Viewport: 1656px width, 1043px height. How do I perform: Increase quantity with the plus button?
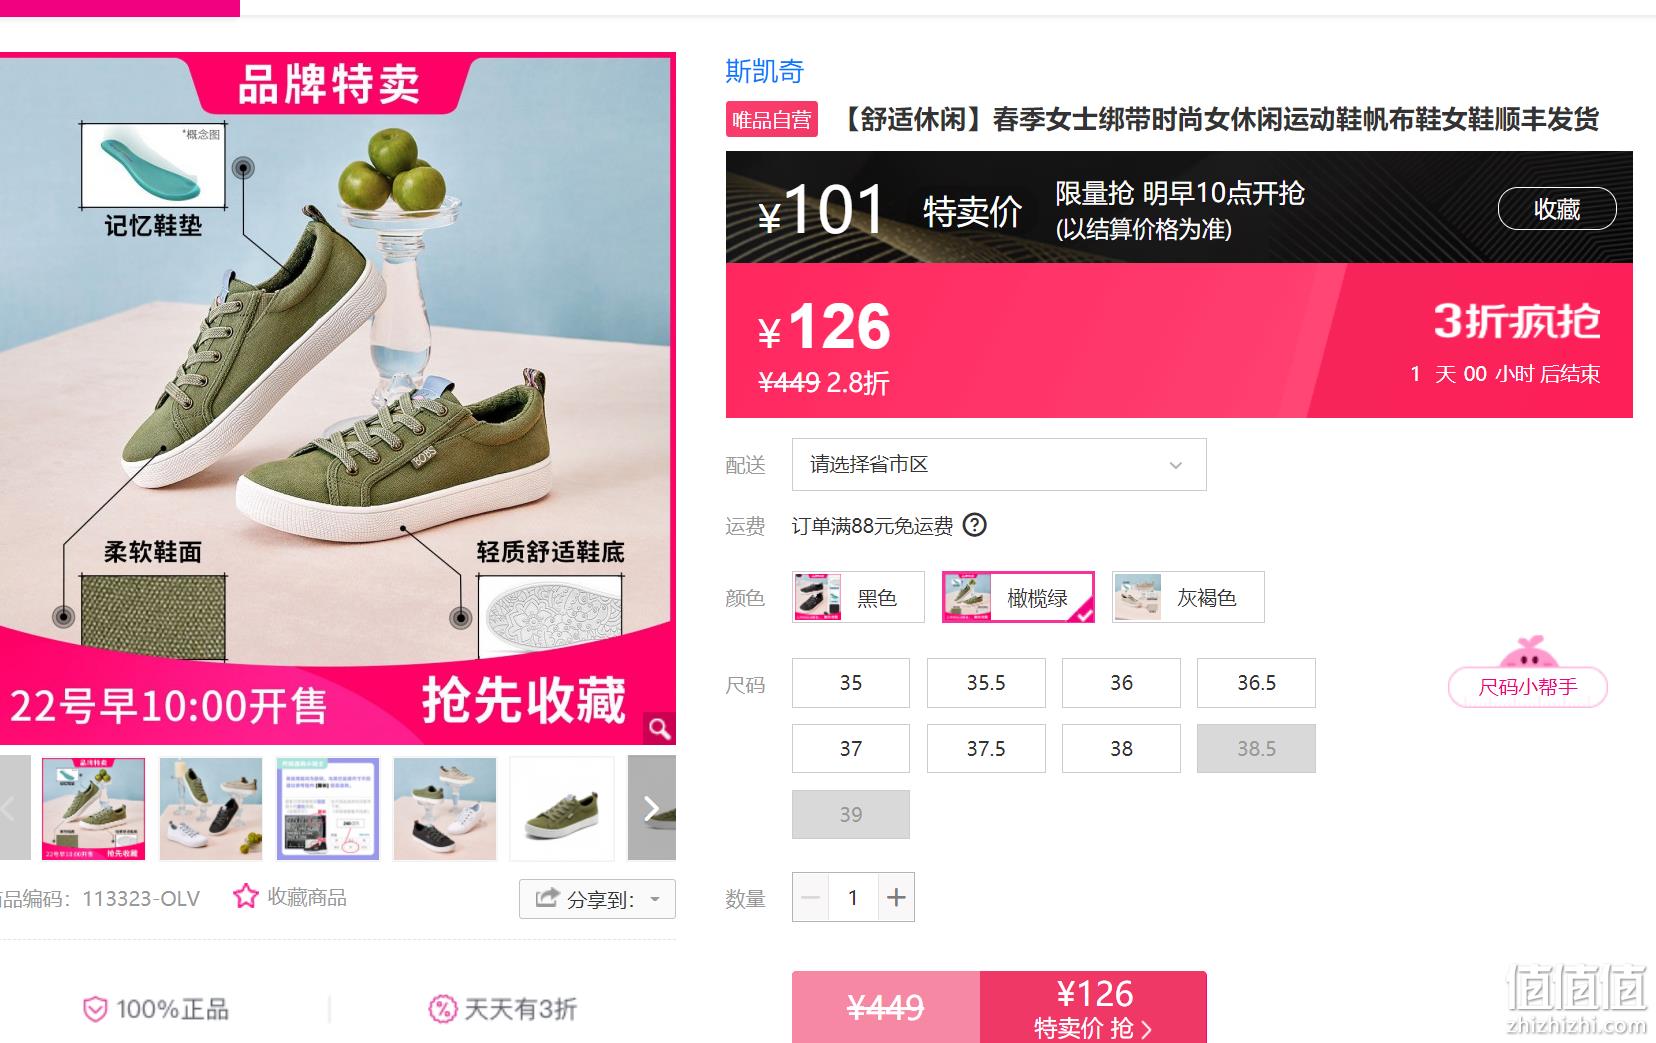pos(896,898)
